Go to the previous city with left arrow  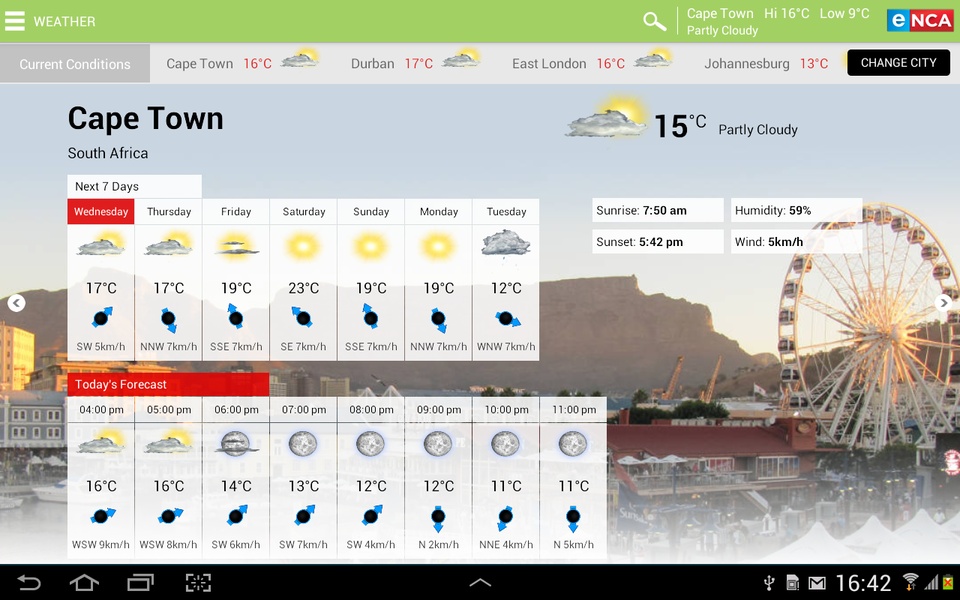click(17, 302)
